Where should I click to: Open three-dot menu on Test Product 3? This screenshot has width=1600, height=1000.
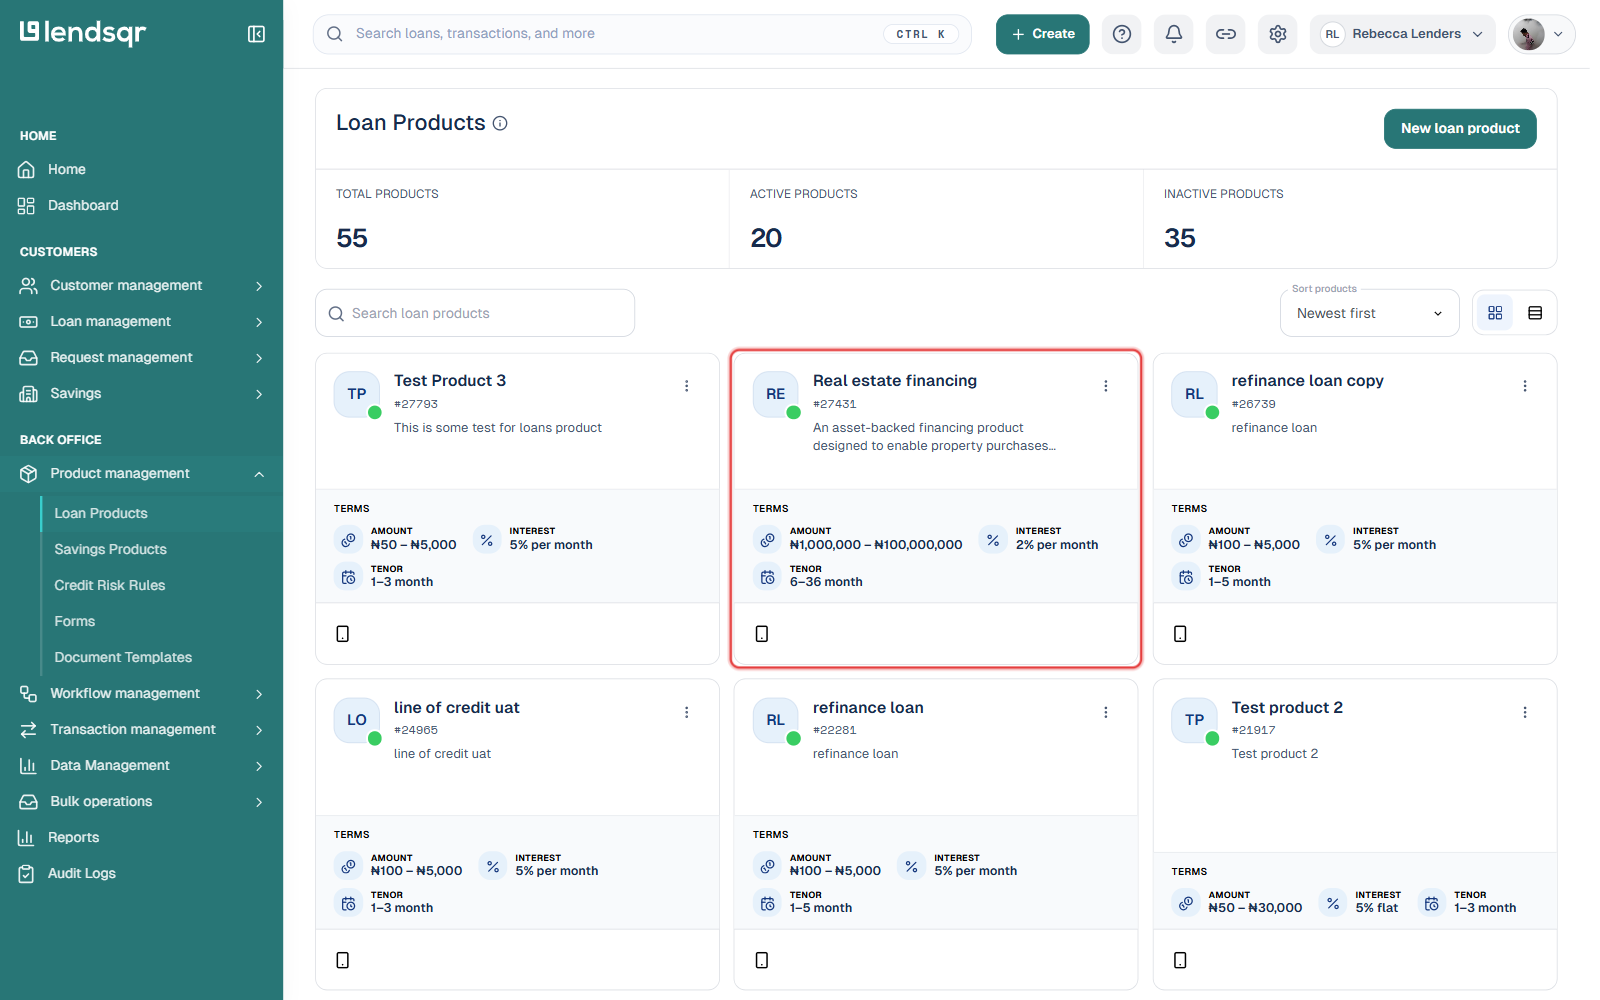[x=687, y=386]
